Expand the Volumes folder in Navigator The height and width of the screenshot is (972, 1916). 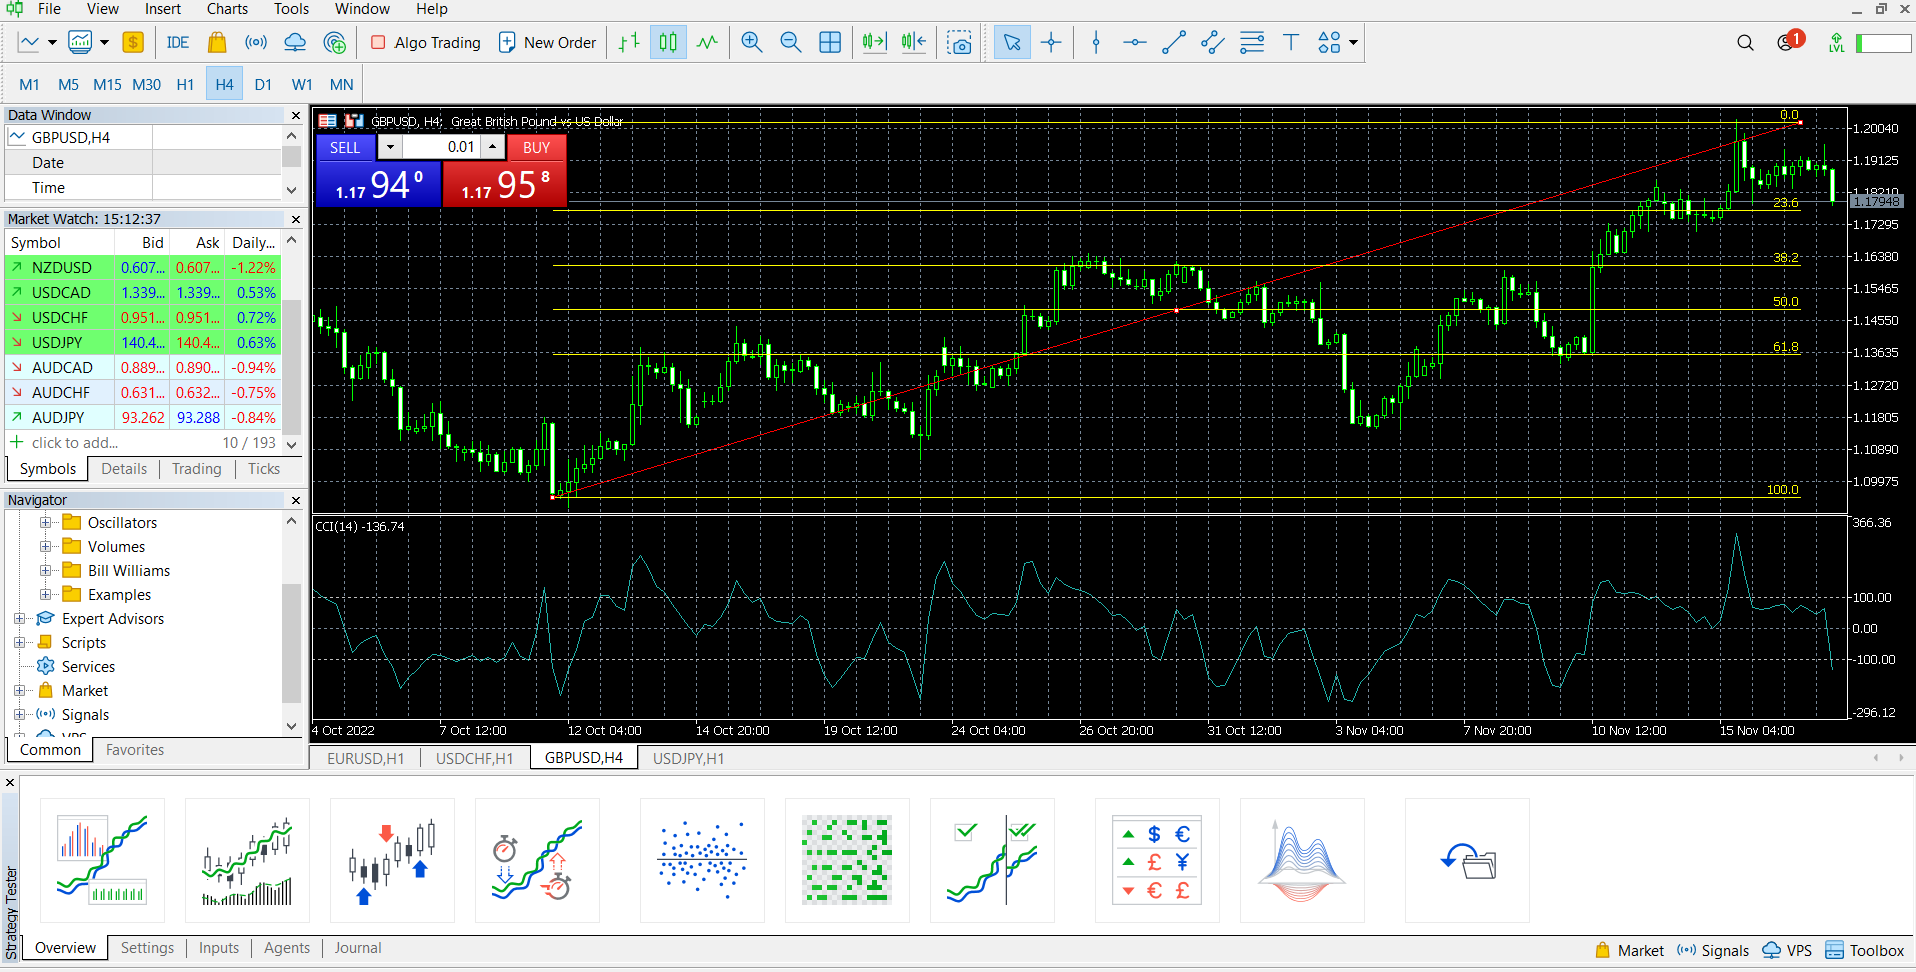pos(45,546)
